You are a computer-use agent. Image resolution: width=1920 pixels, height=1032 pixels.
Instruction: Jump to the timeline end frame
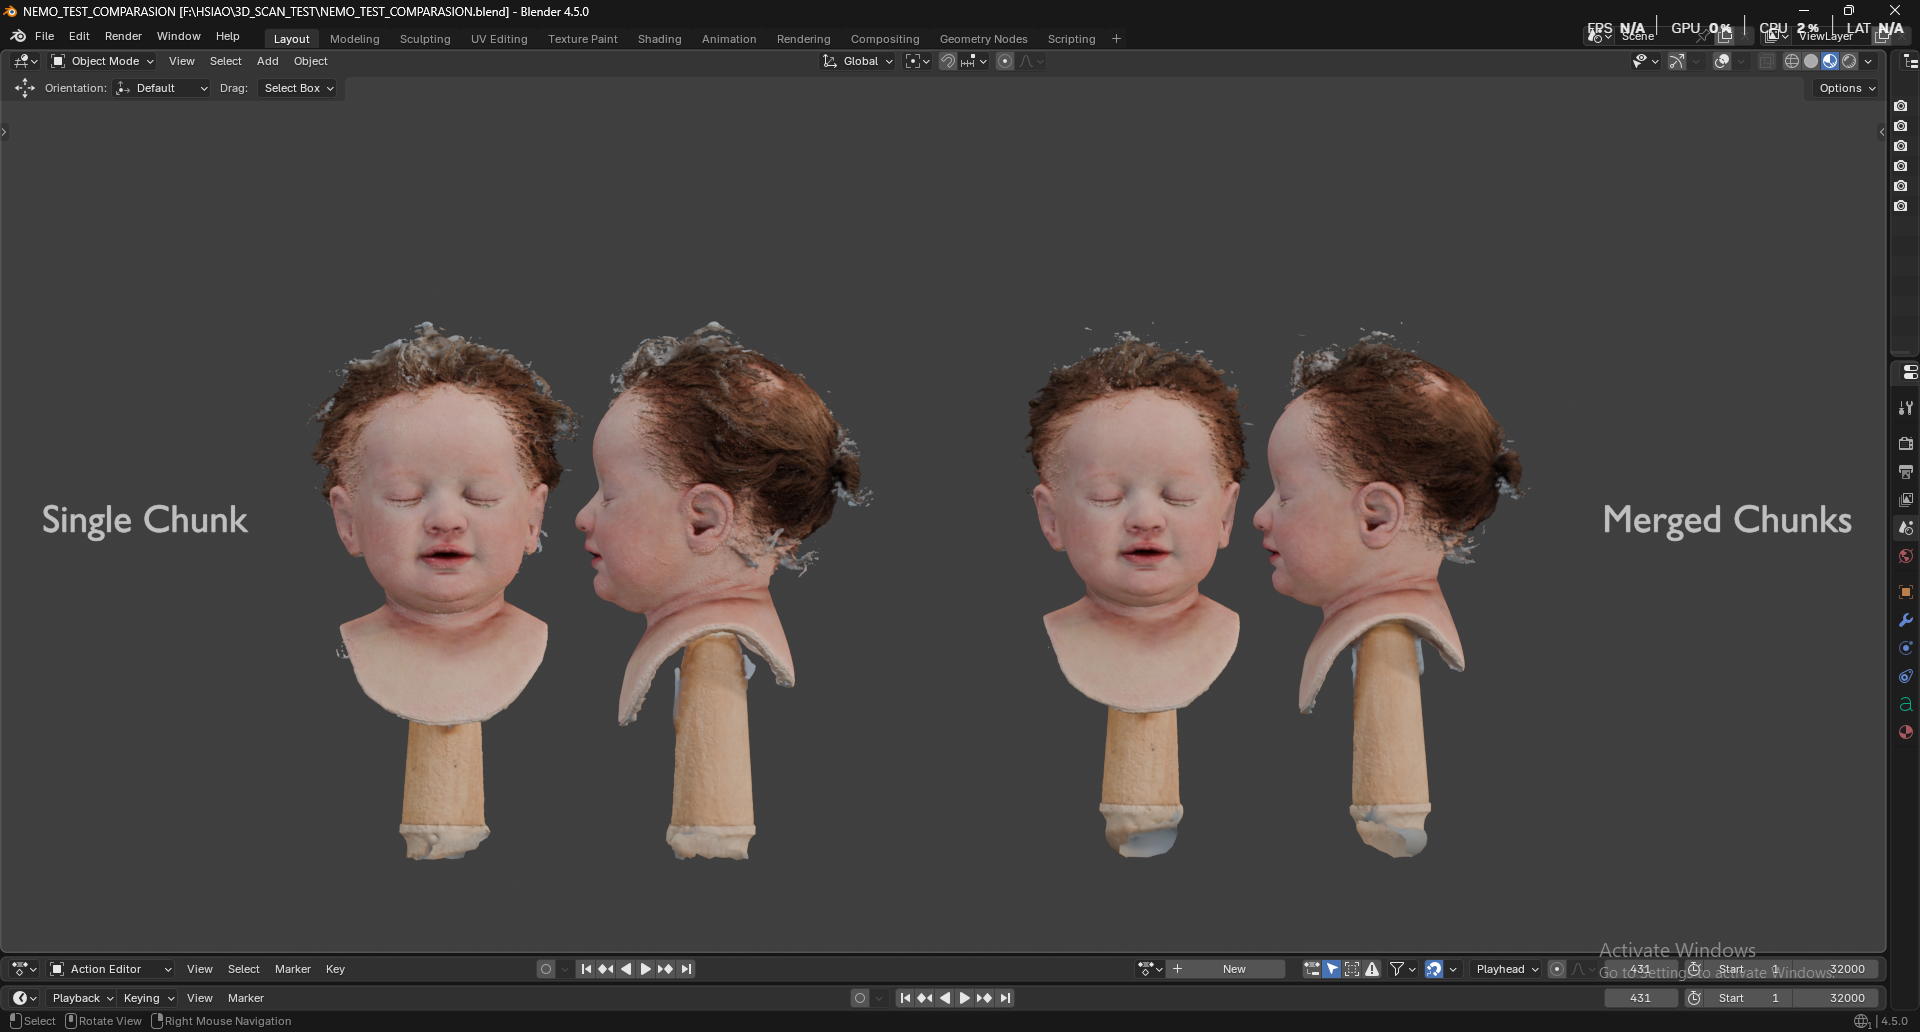[x=1005, y=998]
